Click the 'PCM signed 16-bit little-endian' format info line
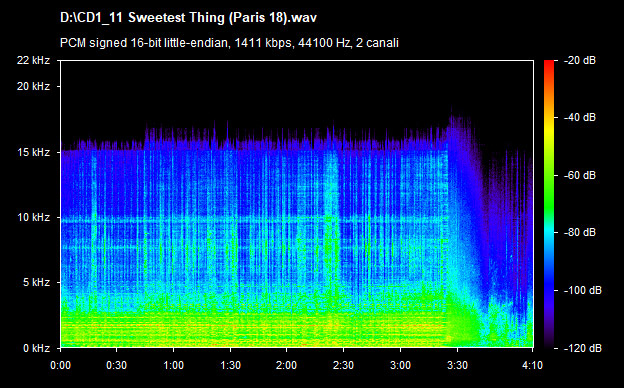The height and width of the screenshot is (388, 624). tap(229, 43)
